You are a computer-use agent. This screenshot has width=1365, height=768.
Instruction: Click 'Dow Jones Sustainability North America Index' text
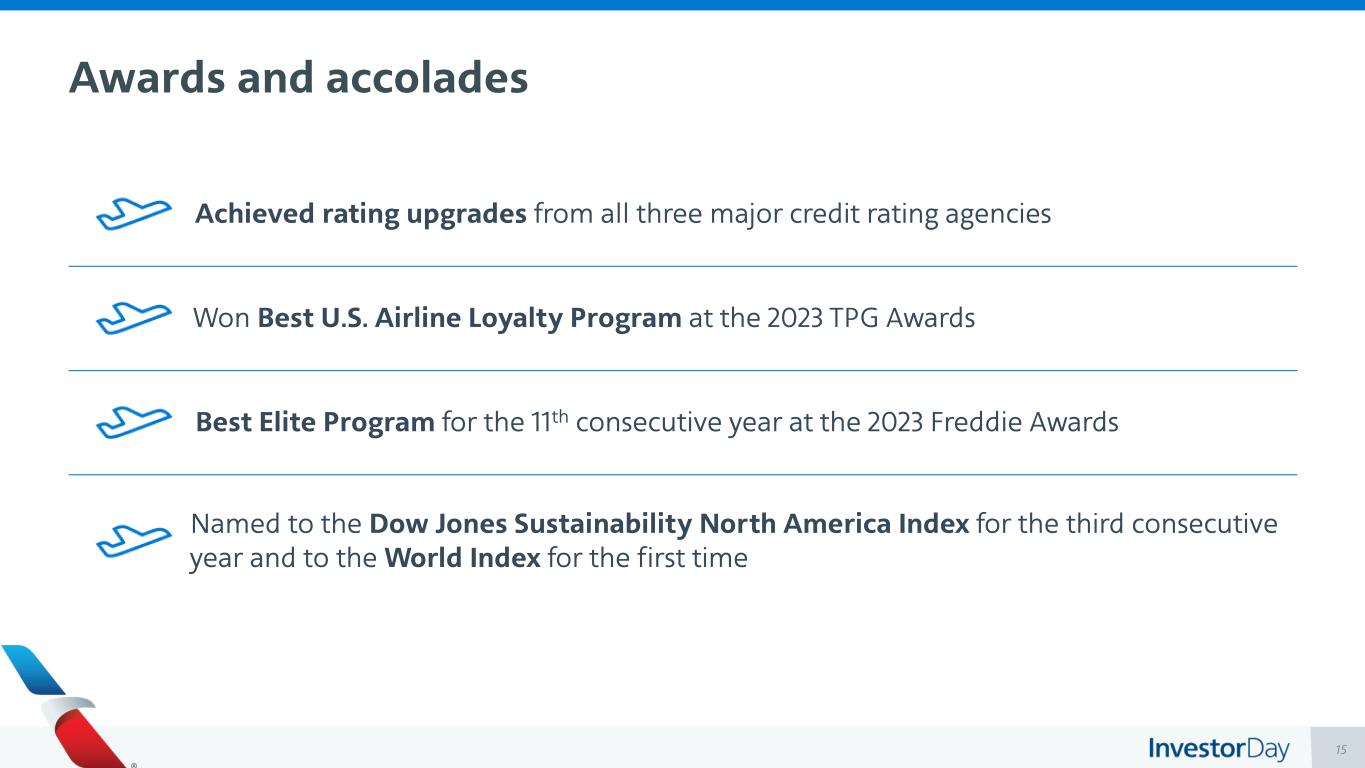(x=668, y=524)
